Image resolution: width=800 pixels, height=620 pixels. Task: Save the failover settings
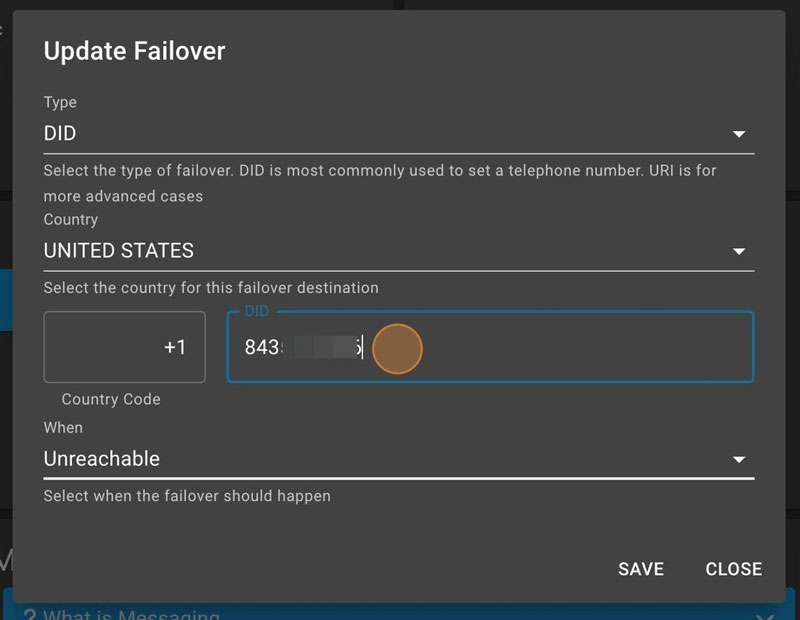coord(640,569)
